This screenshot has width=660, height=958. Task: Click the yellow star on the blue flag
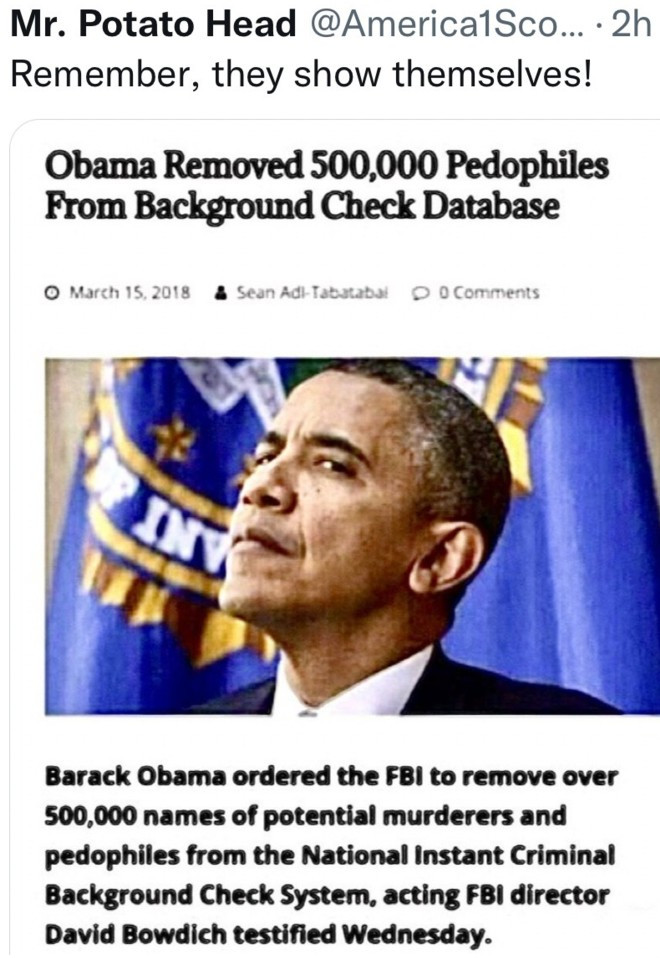pyautogui.click(x=174, y=439)
